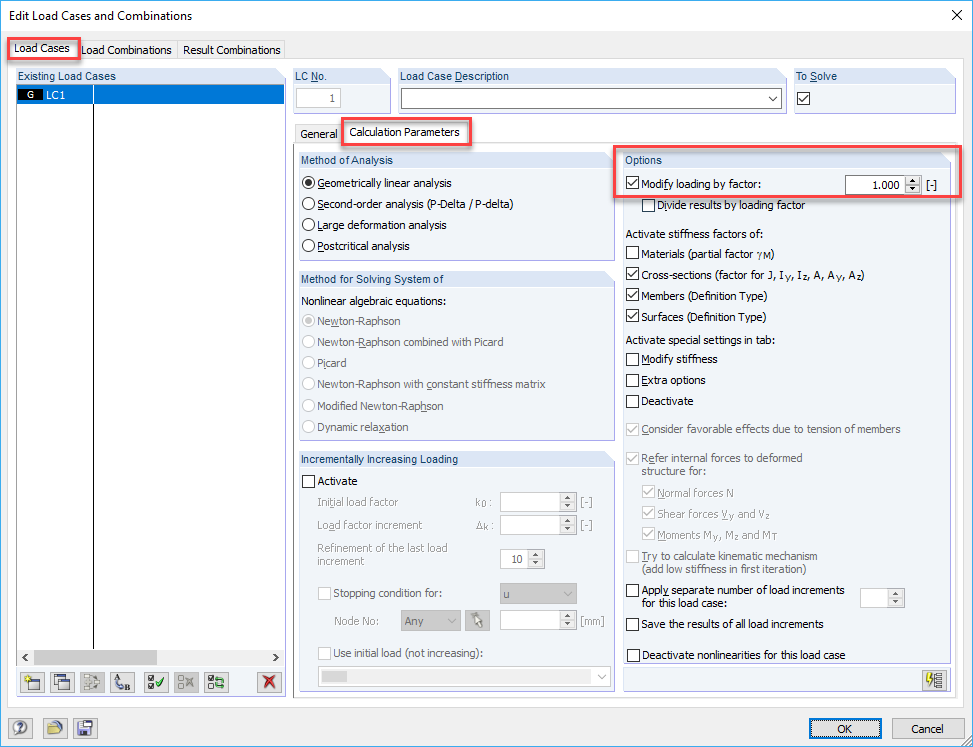Click the grayed deselect all icon

click(186, 682)
